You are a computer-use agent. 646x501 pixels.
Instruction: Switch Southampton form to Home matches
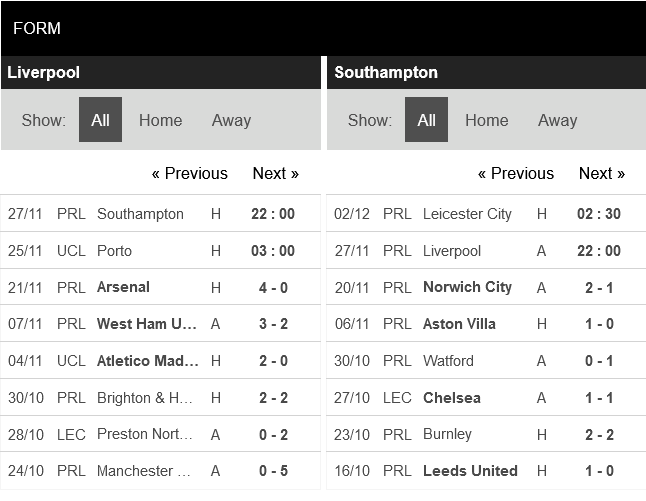tap(486, 120)
